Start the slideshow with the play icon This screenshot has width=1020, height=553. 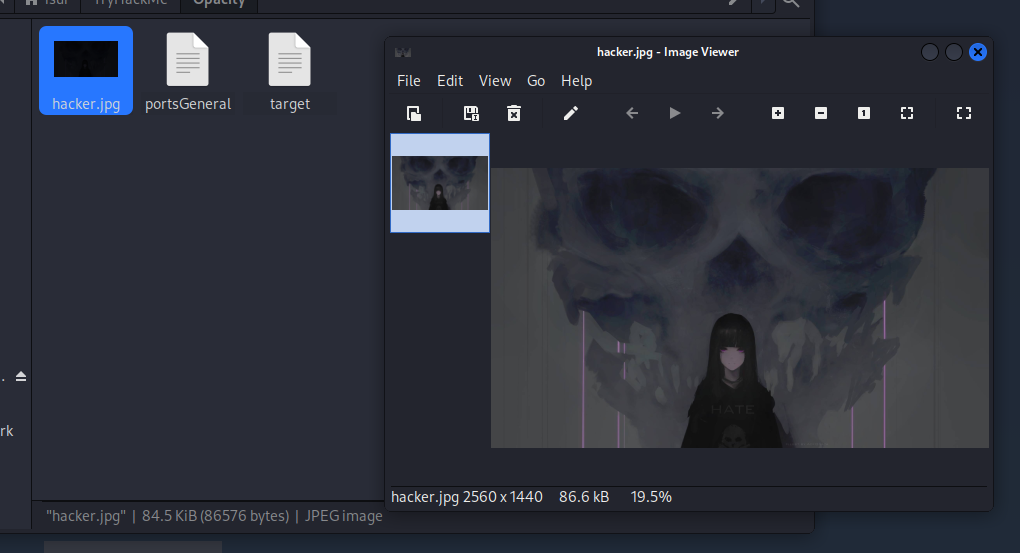(x=675, y=113)
